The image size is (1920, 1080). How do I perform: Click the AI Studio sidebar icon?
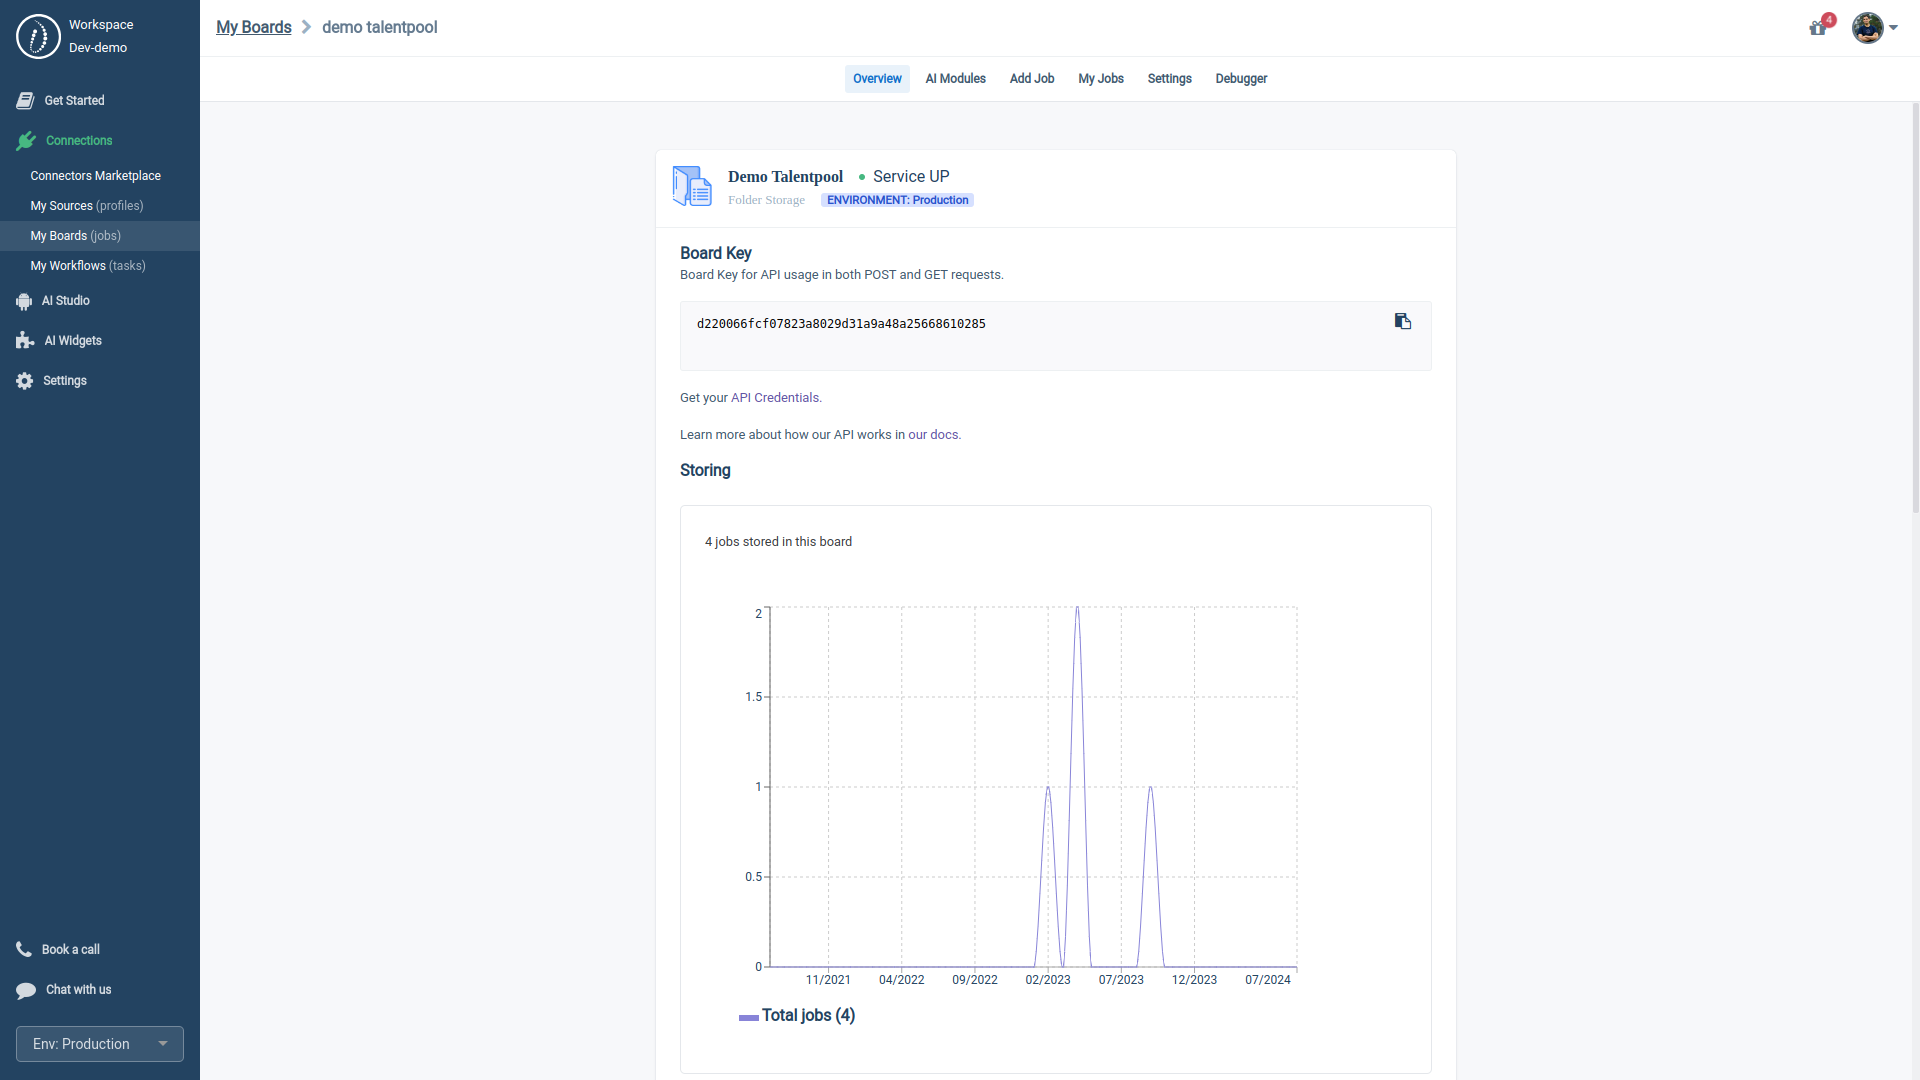tap(24, 301)
